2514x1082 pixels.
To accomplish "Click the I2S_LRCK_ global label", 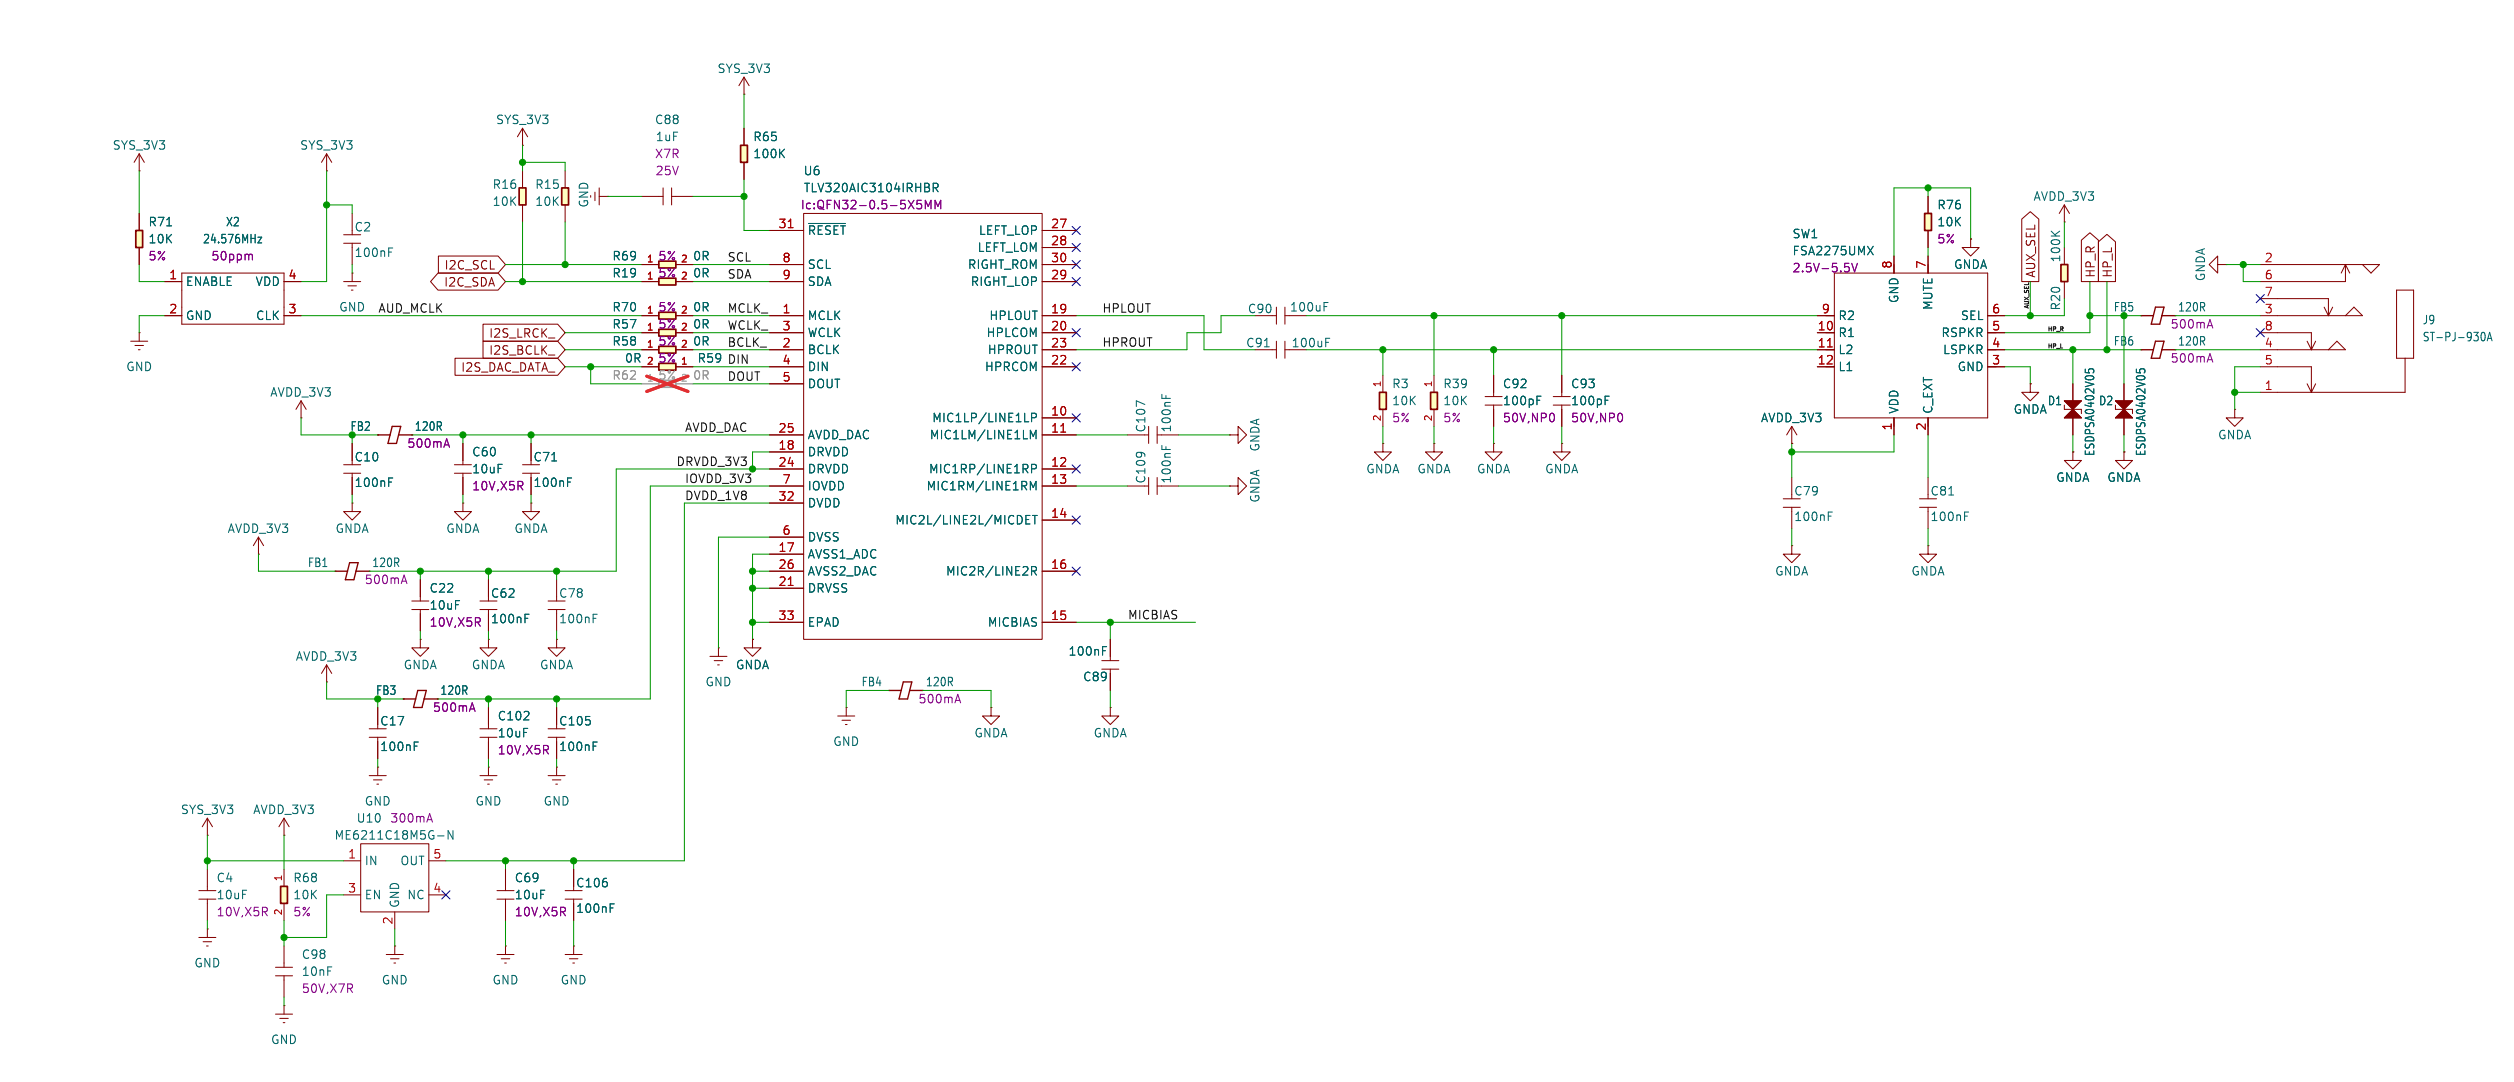I will (x=521, y=333).
